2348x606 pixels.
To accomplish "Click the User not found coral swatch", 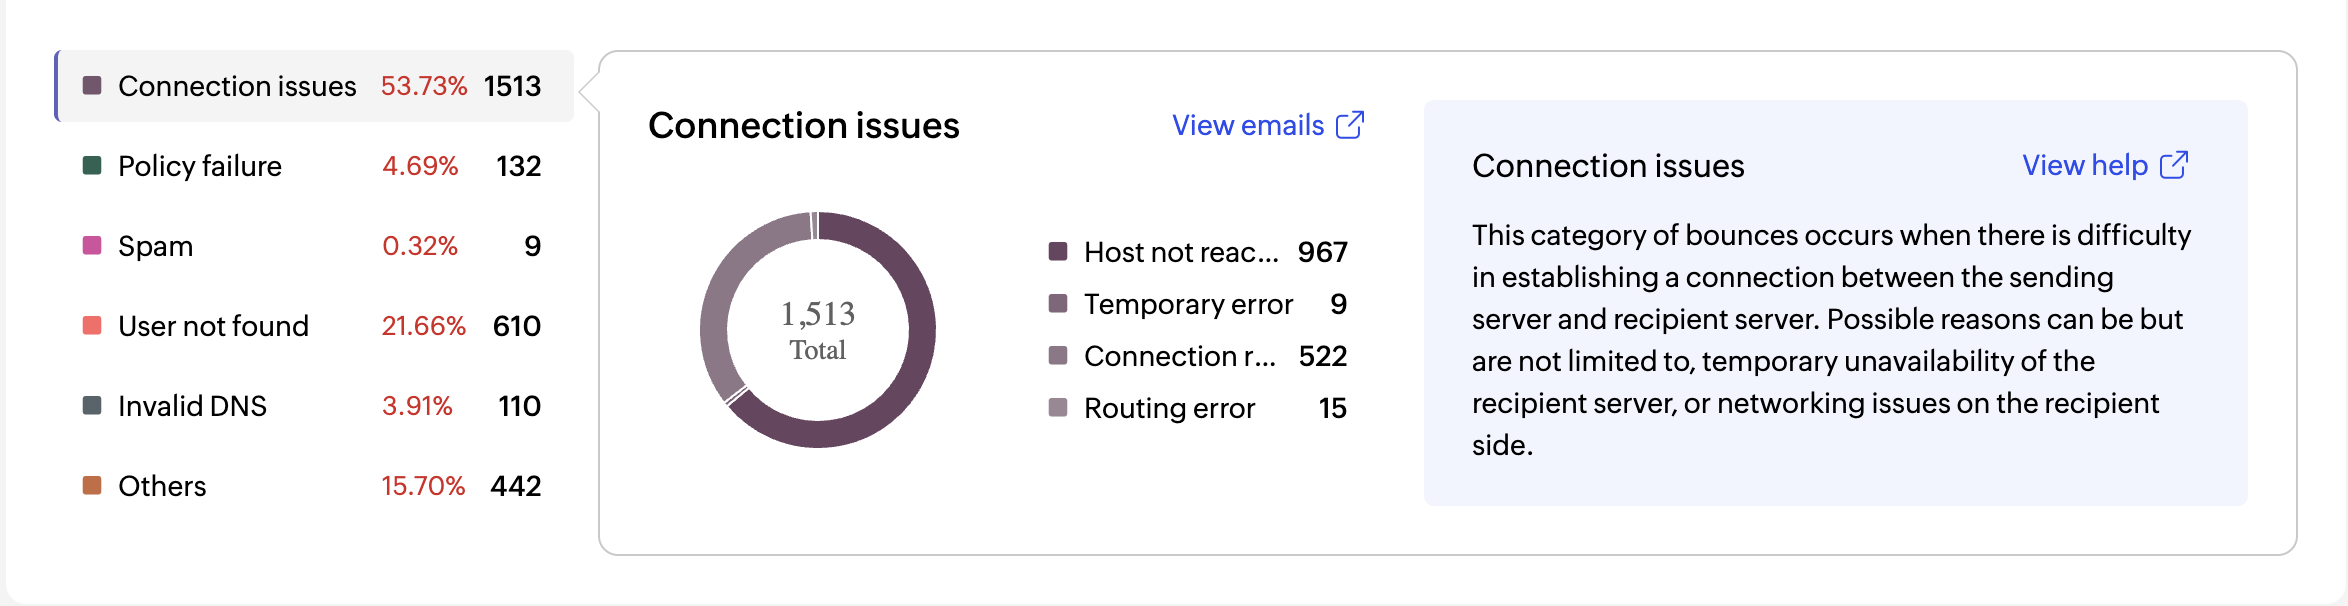I will pyautogui.click(x=92, y=325).
